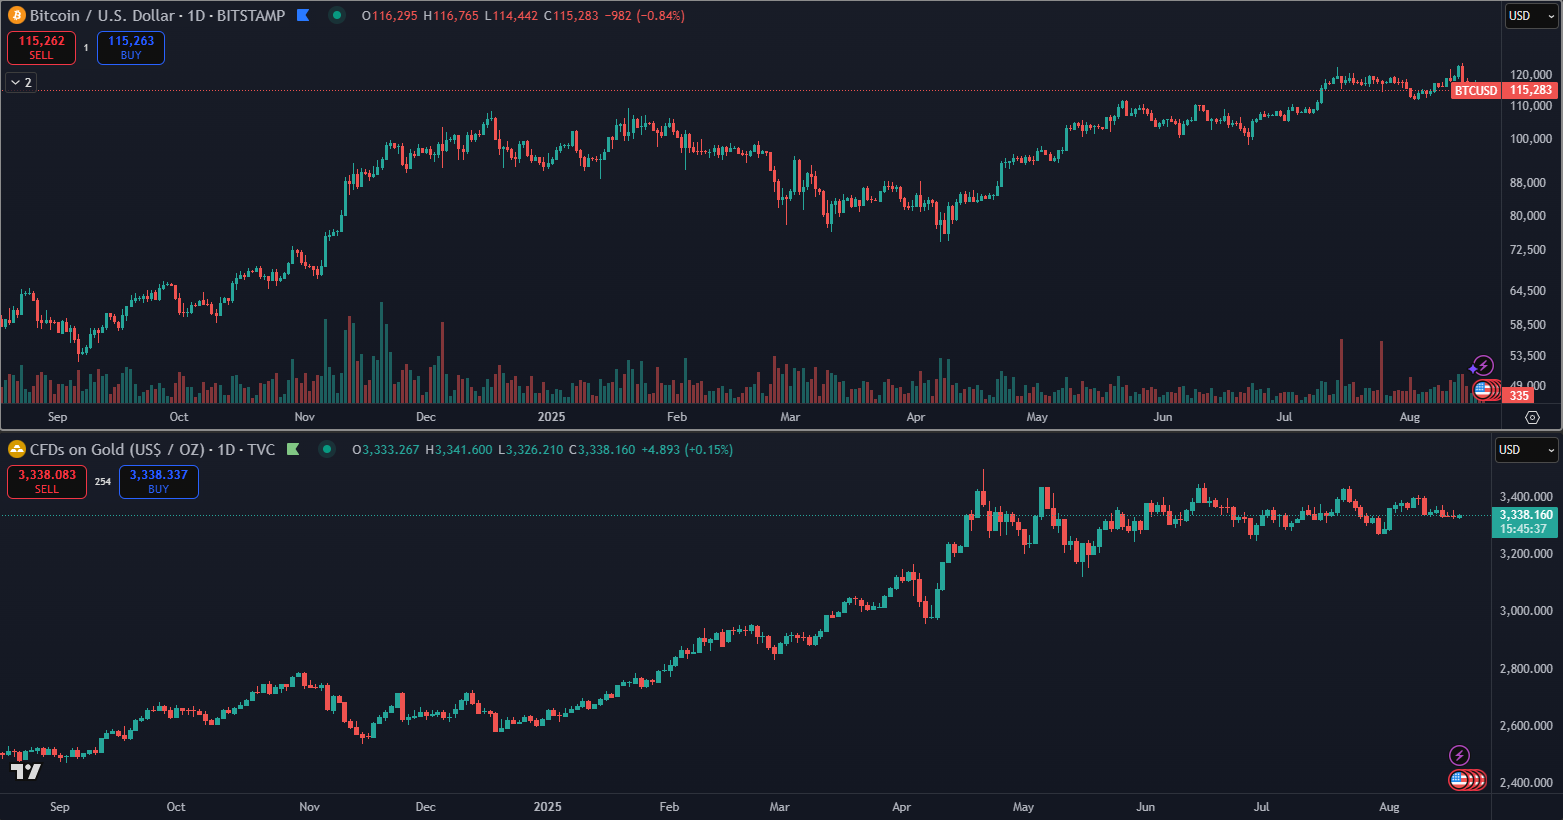This screenshot has height=820, width=1563.
Task: Click the gold bars icon on the gold chart
Action: [x=17, y=450]
